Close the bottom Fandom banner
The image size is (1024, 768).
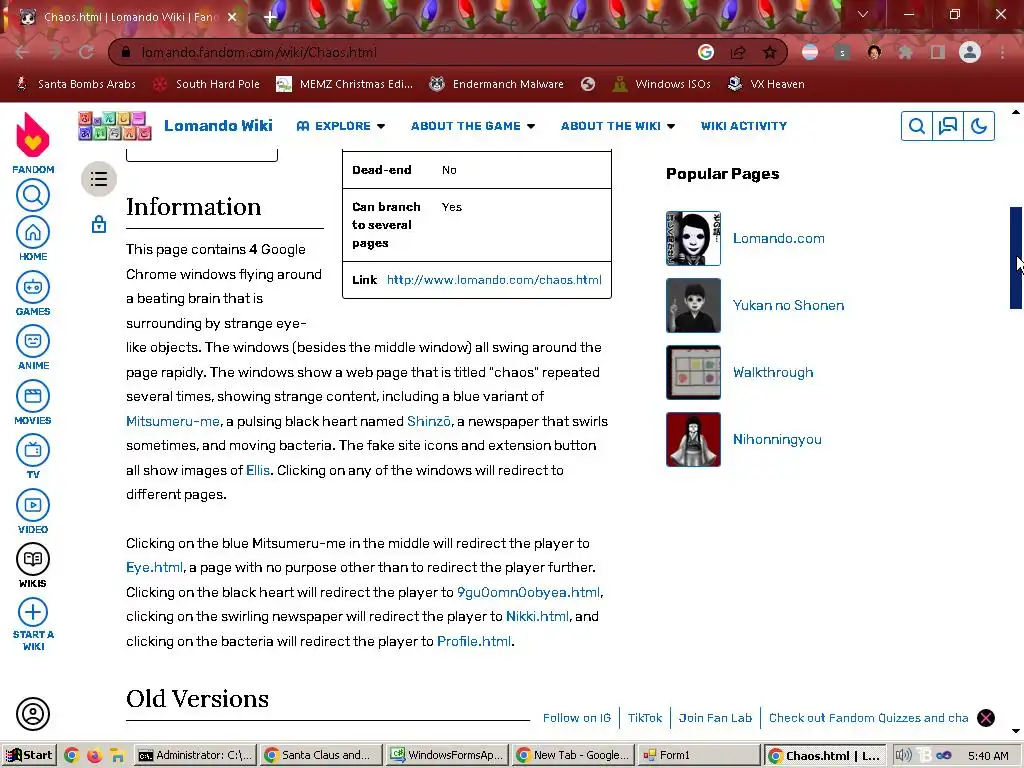[986, 718]
